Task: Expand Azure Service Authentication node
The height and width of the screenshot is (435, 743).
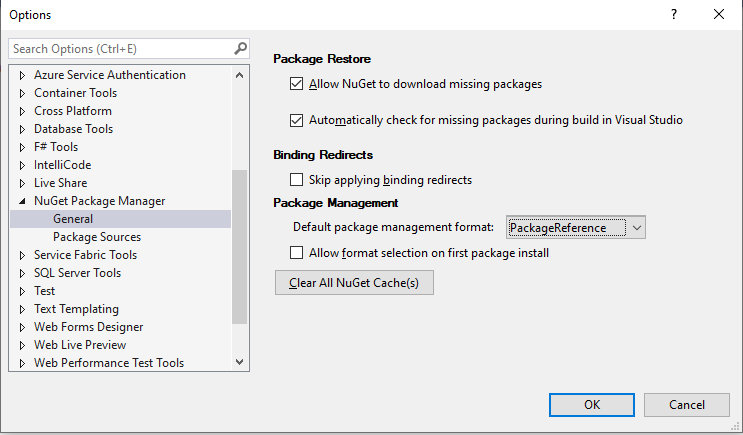Action: click(22, 75)
